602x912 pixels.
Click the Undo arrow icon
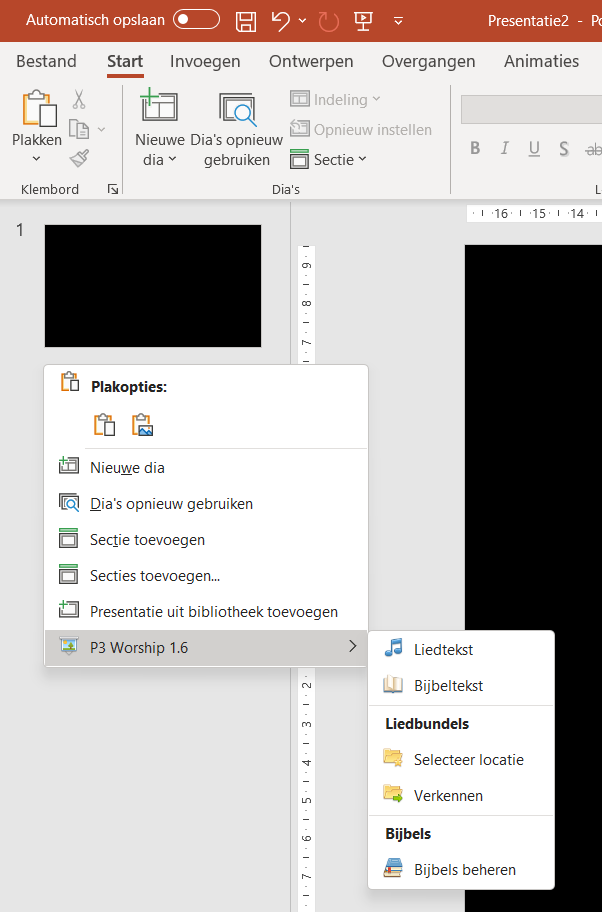[x=281, y=20]
